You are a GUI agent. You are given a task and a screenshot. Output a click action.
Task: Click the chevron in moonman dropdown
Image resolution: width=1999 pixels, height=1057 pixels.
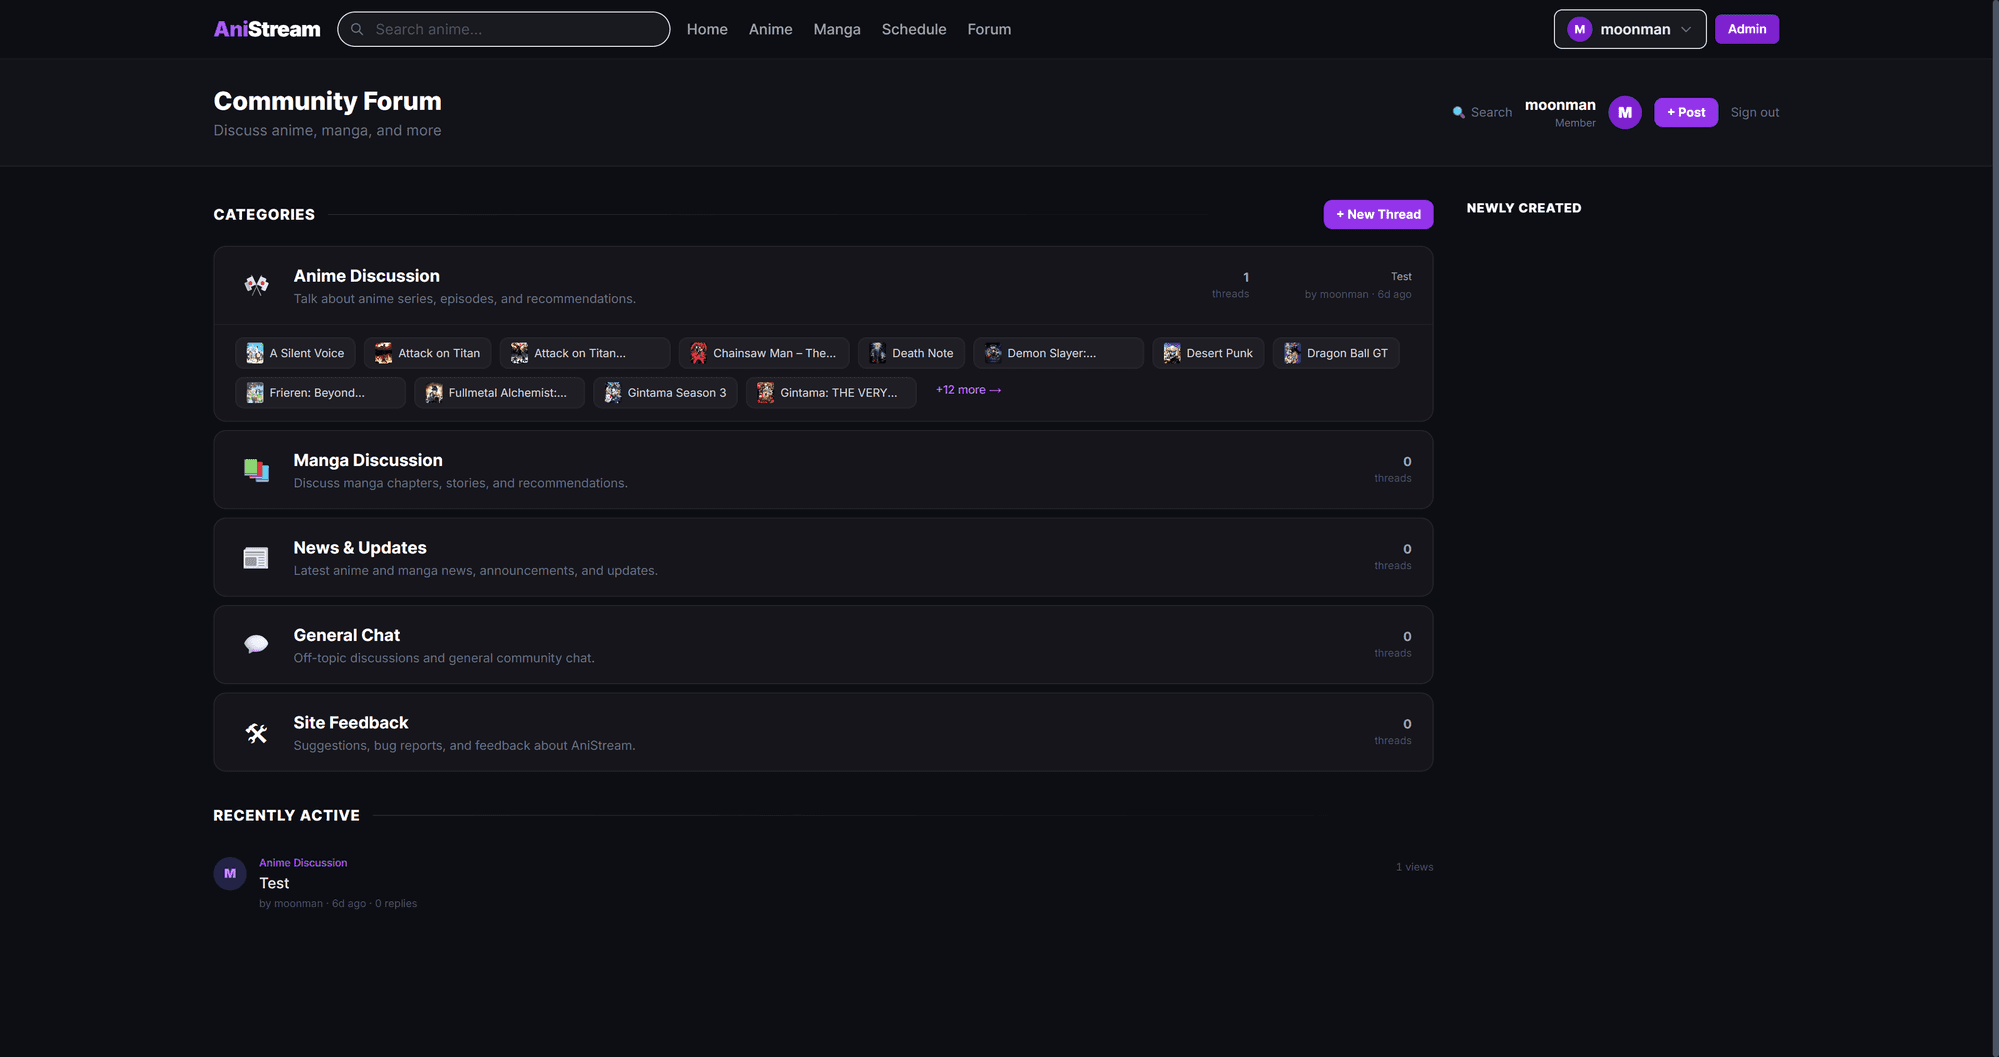pos(1686,29)
